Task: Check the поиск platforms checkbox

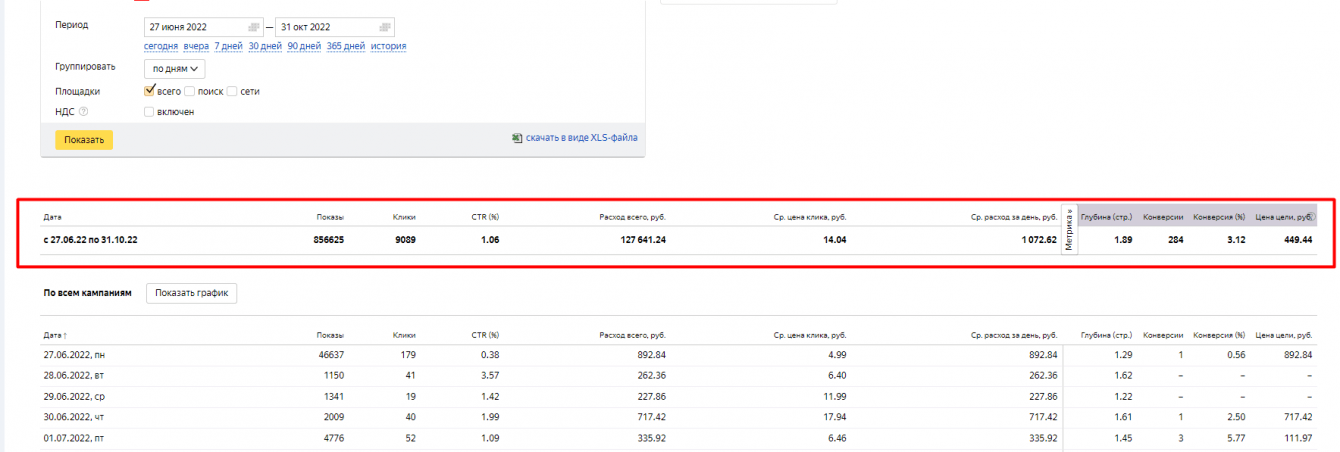Action: pyautogui.click(x=190, y=91)
